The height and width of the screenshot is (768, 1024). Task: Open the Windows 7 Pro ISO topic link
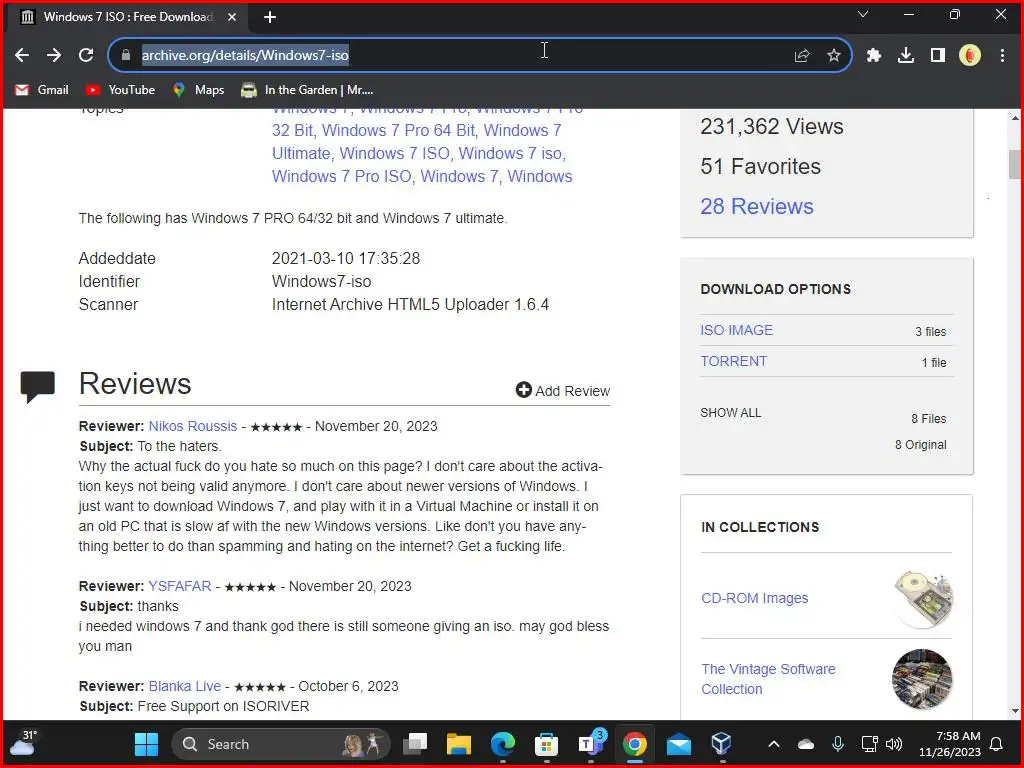point(342,176)
